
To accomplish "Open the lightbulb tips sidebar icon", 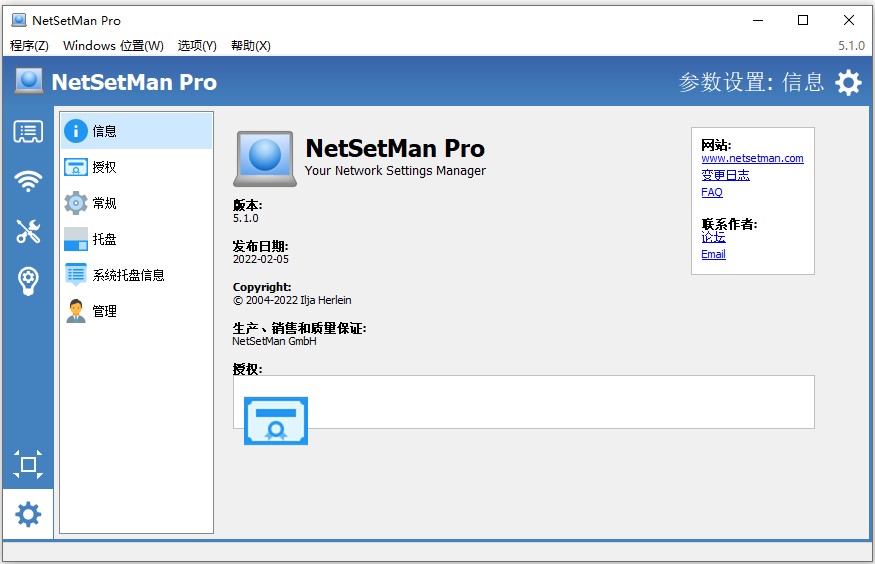I will pyautogui.click(x=28, y=281).
